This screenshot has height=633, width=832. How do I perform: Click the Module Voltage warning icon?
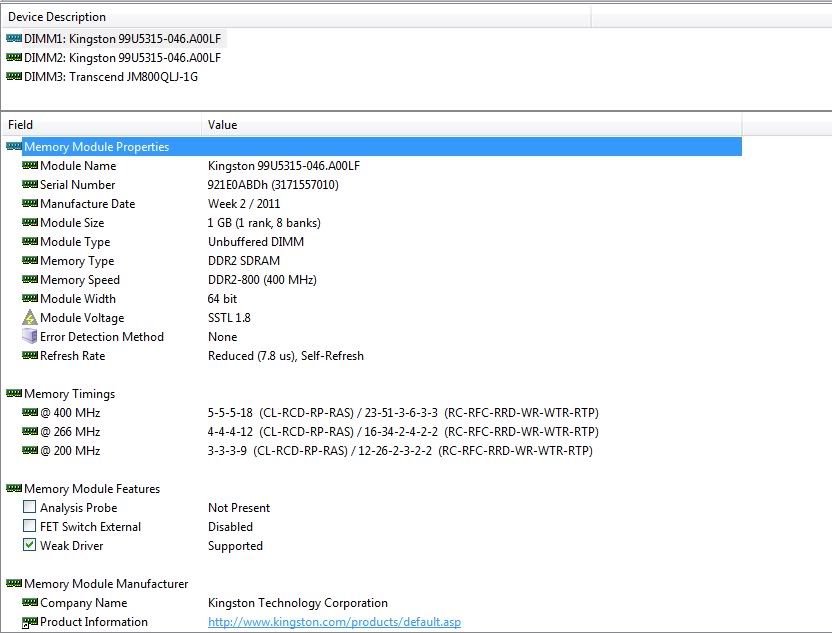coord(30,317)
